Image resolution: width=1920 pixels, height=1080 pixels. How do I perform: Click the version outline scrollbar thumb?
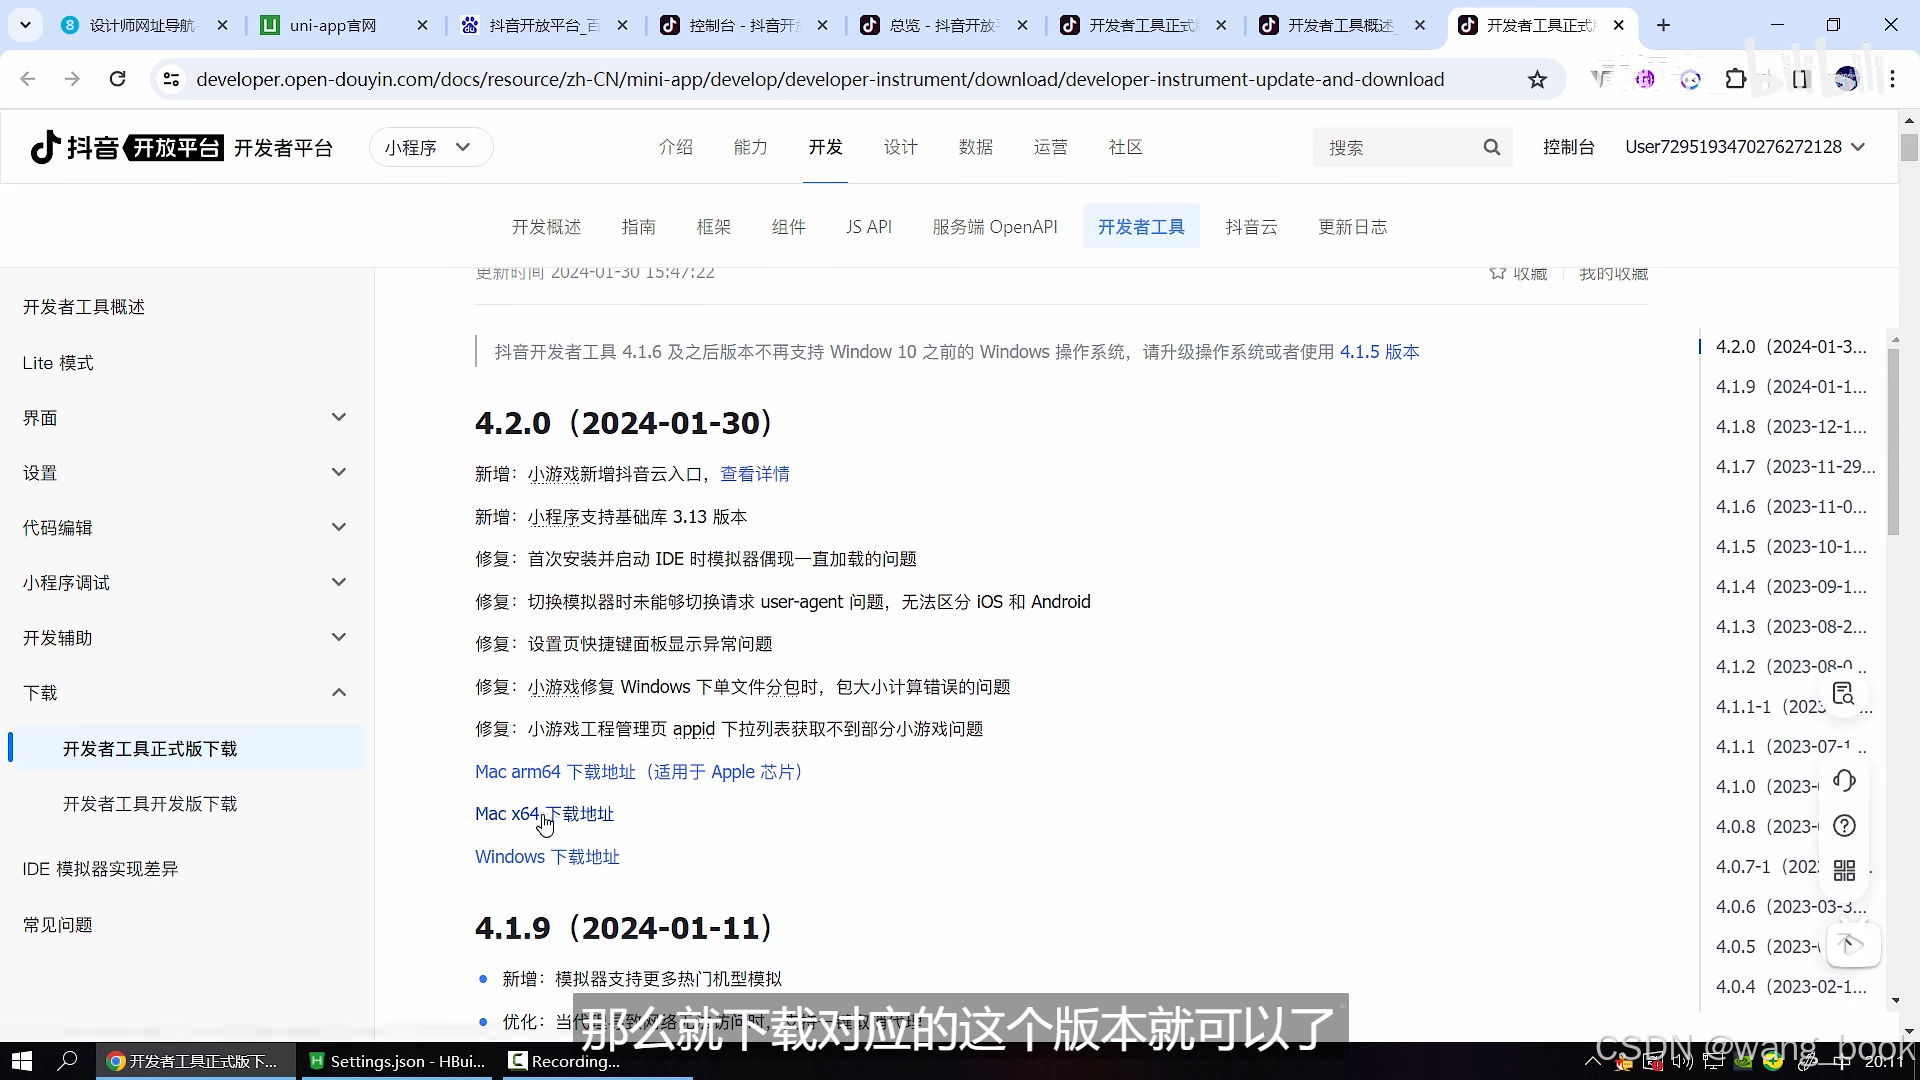(1893, 442)
